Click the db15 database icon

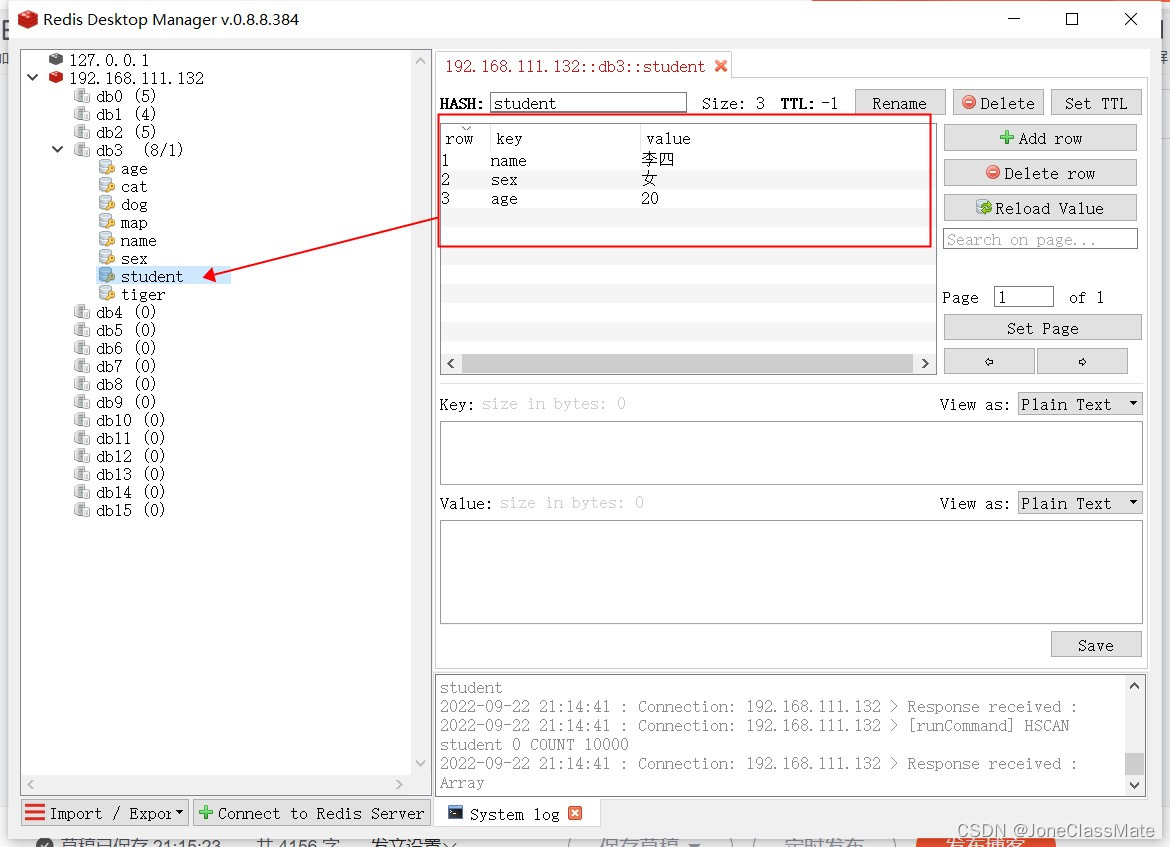[x=82, y=510]
